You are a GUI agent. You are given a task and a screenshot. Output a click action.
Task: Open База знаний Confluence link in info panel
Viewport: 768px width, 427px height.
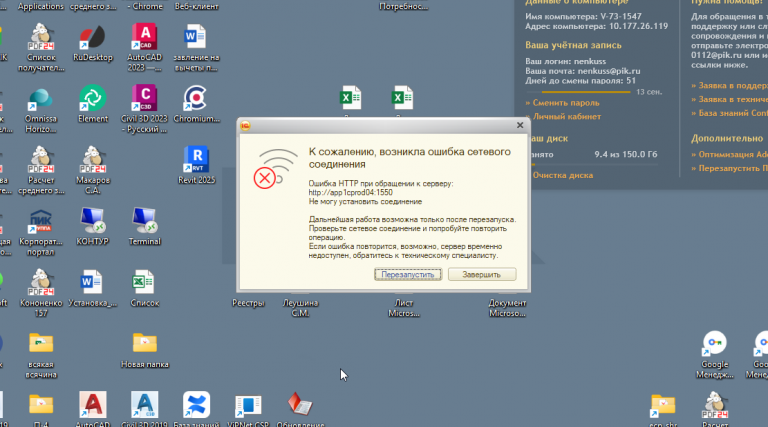click(729, 113)
